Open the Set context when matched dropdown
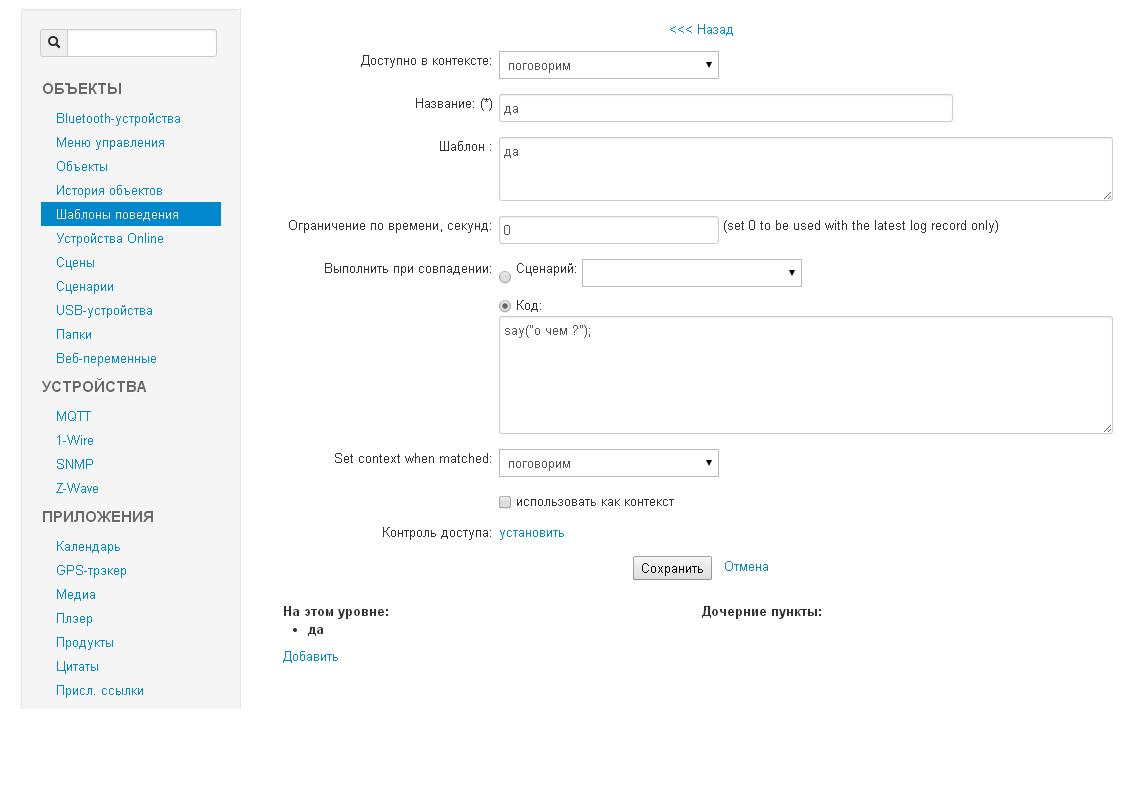The width and height of the screenshot is (1132, 802). click(x=608, y=464)
